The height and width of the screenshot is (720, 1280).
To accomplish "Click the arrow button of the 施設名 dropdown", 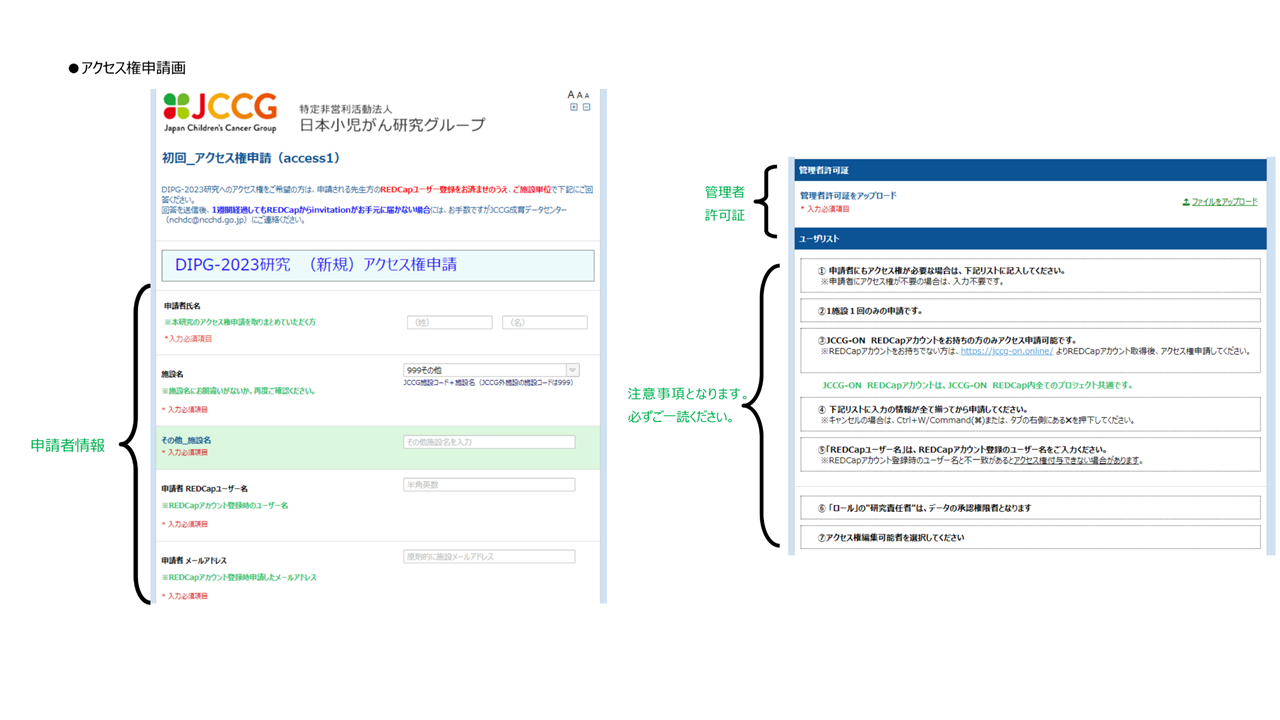I will click(x=573, y=370).
